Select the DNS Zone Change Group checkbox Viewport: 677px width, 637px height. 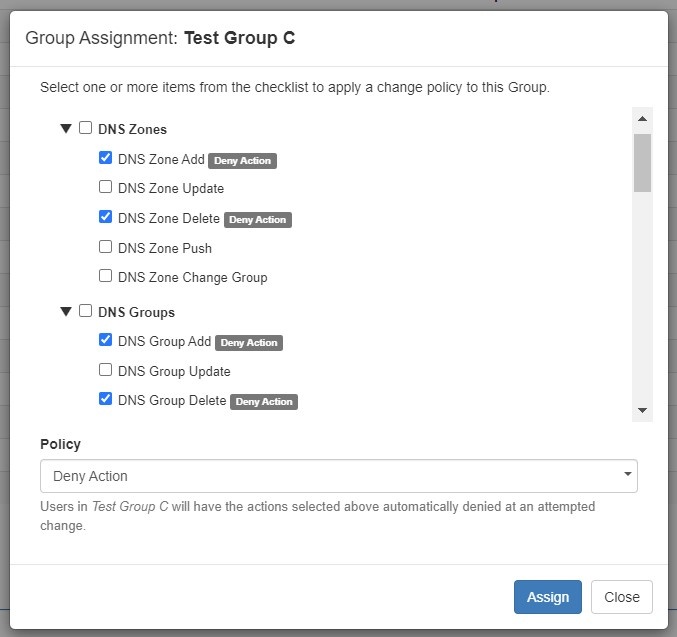point(105,276)
